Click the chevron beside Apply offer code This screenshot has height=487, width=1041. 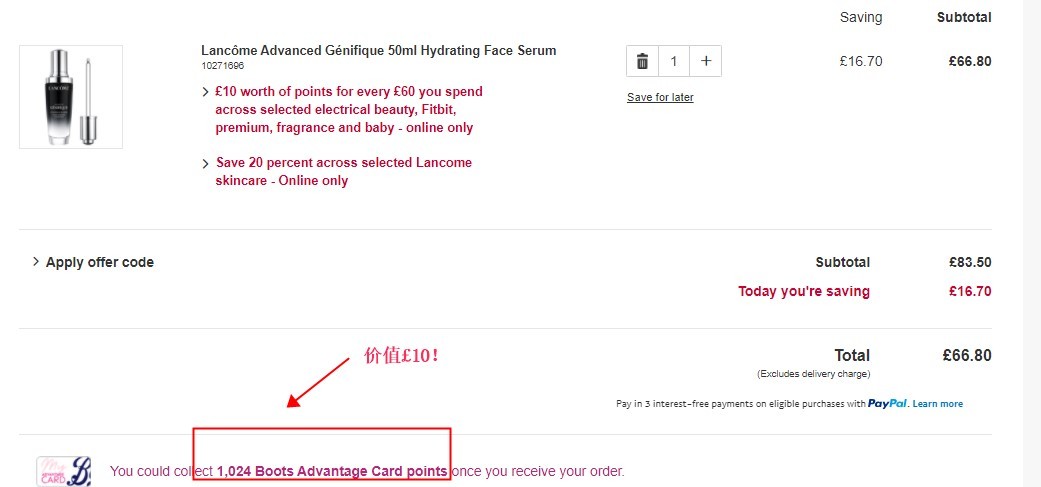tap(36, 261)
